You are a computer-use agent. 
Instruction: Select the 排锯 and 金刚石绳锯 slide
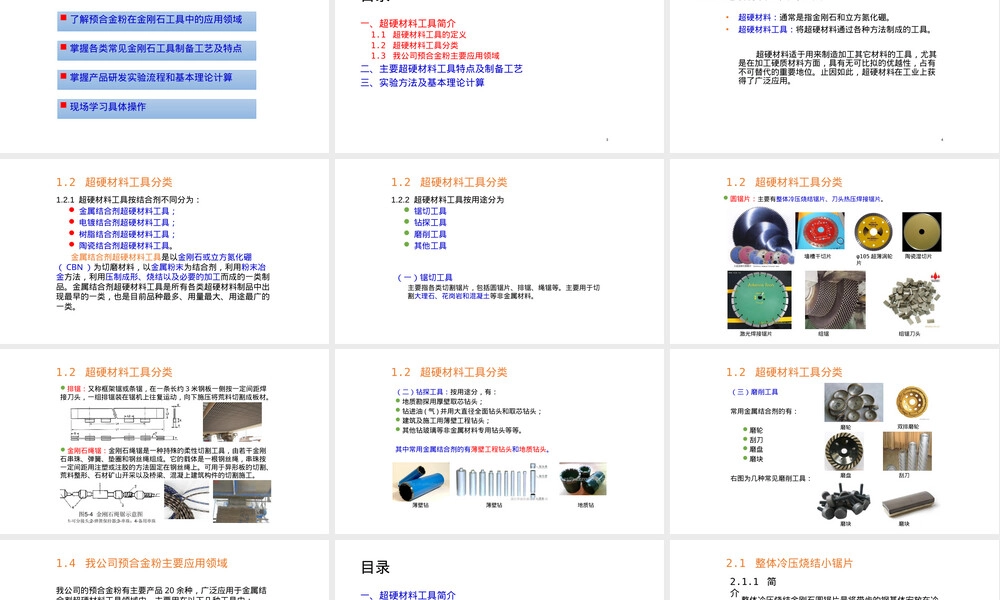tap(165, 441)
